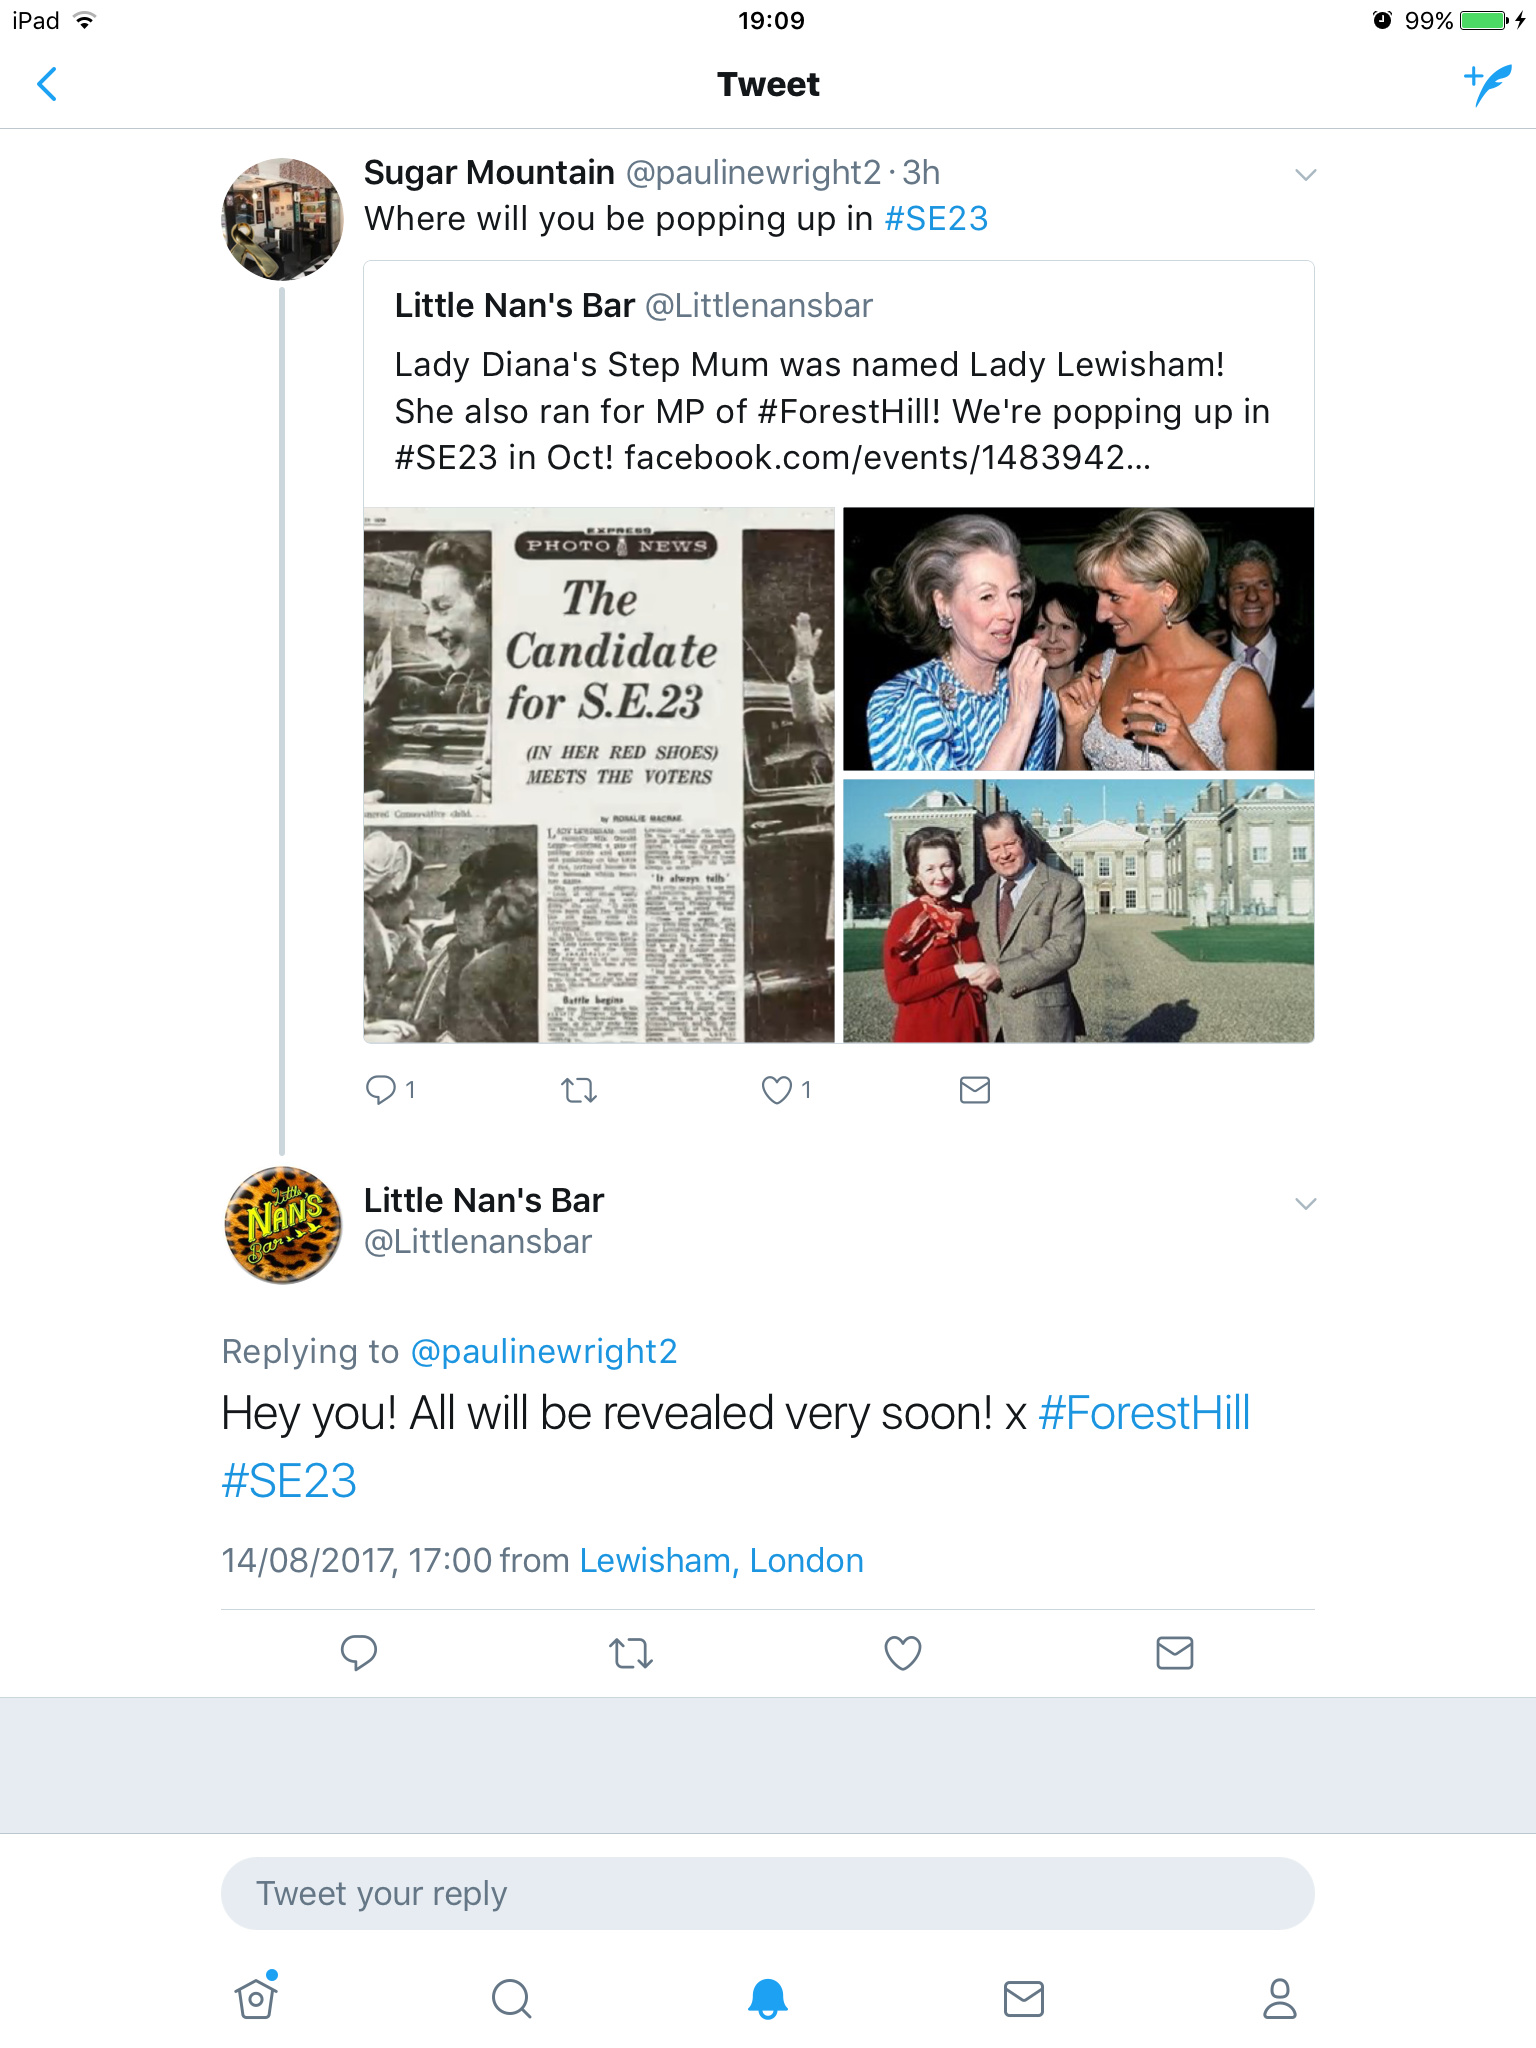Open the #ForestHill hashtag link
1536x2048 pixels.
tap(1144, 1413)
